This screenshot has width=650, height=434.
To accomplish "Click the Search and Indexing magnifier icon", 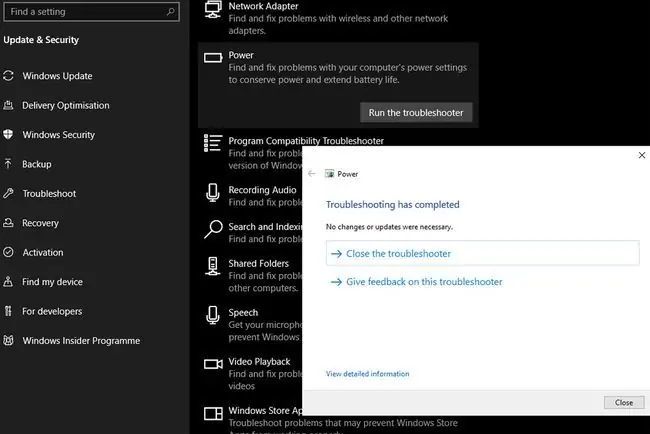I will tap(213, 229).
